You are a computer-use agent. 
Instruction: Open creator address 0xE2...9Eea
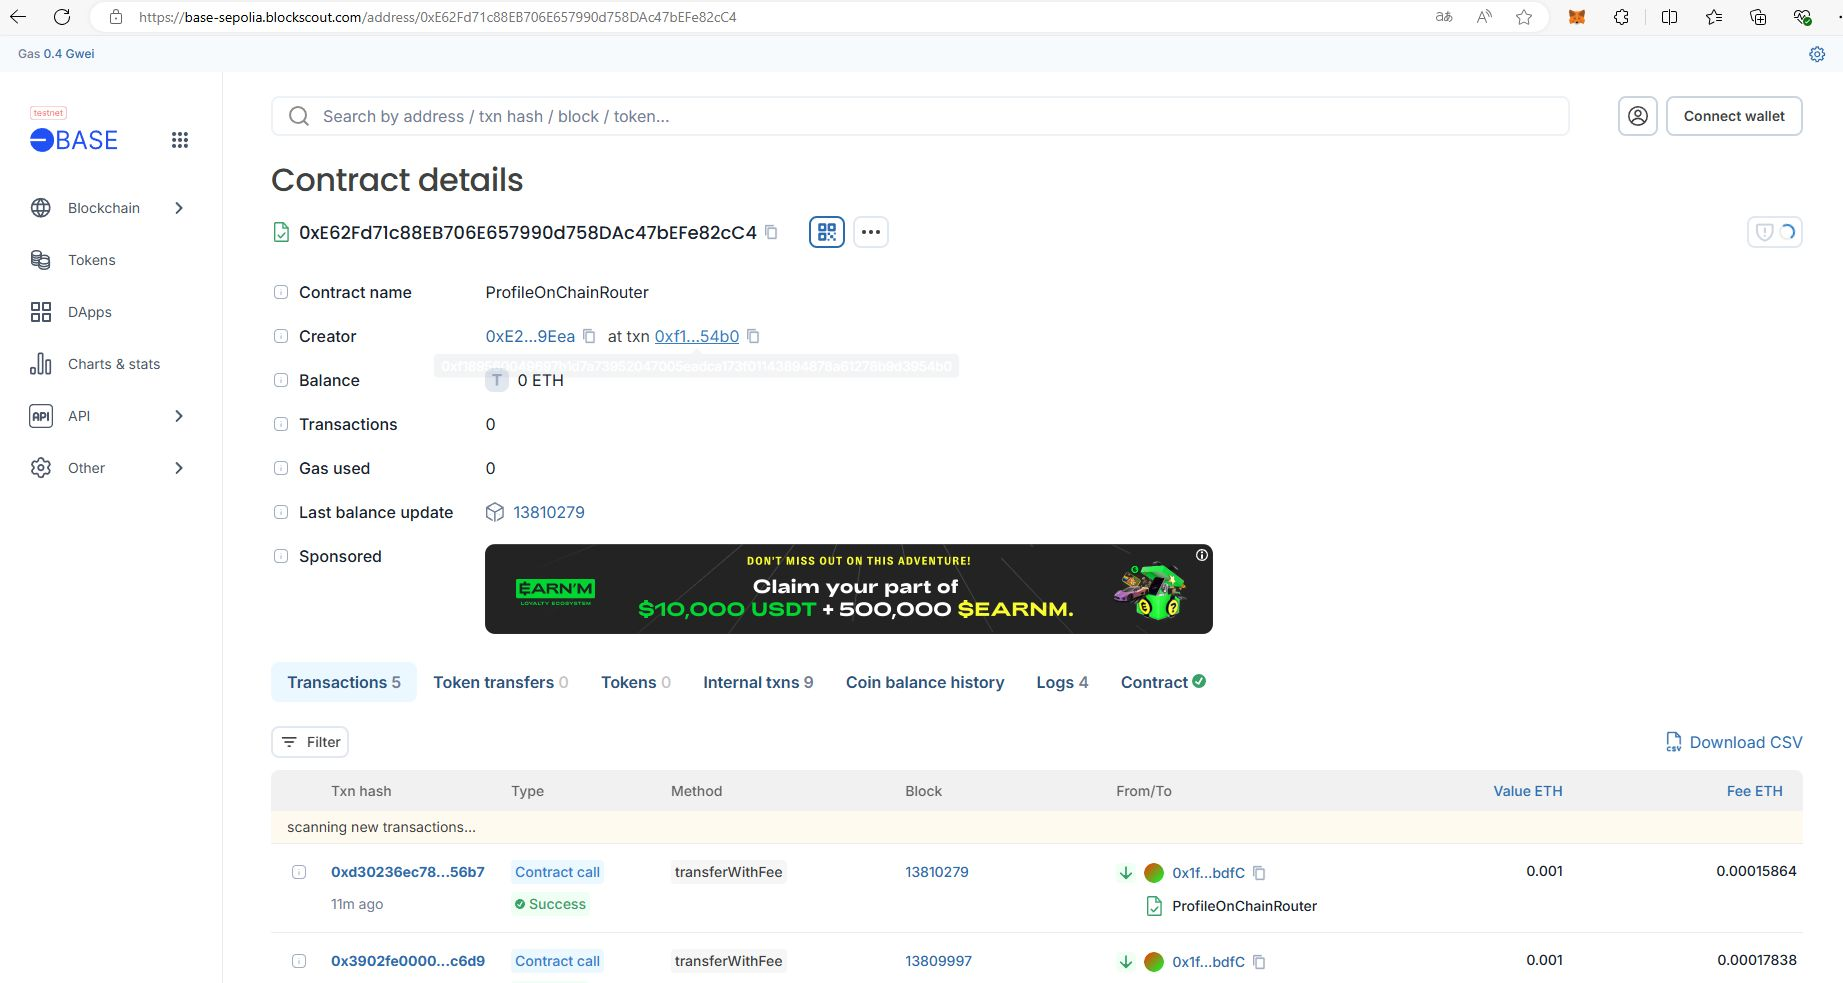(x=530, y=336)
